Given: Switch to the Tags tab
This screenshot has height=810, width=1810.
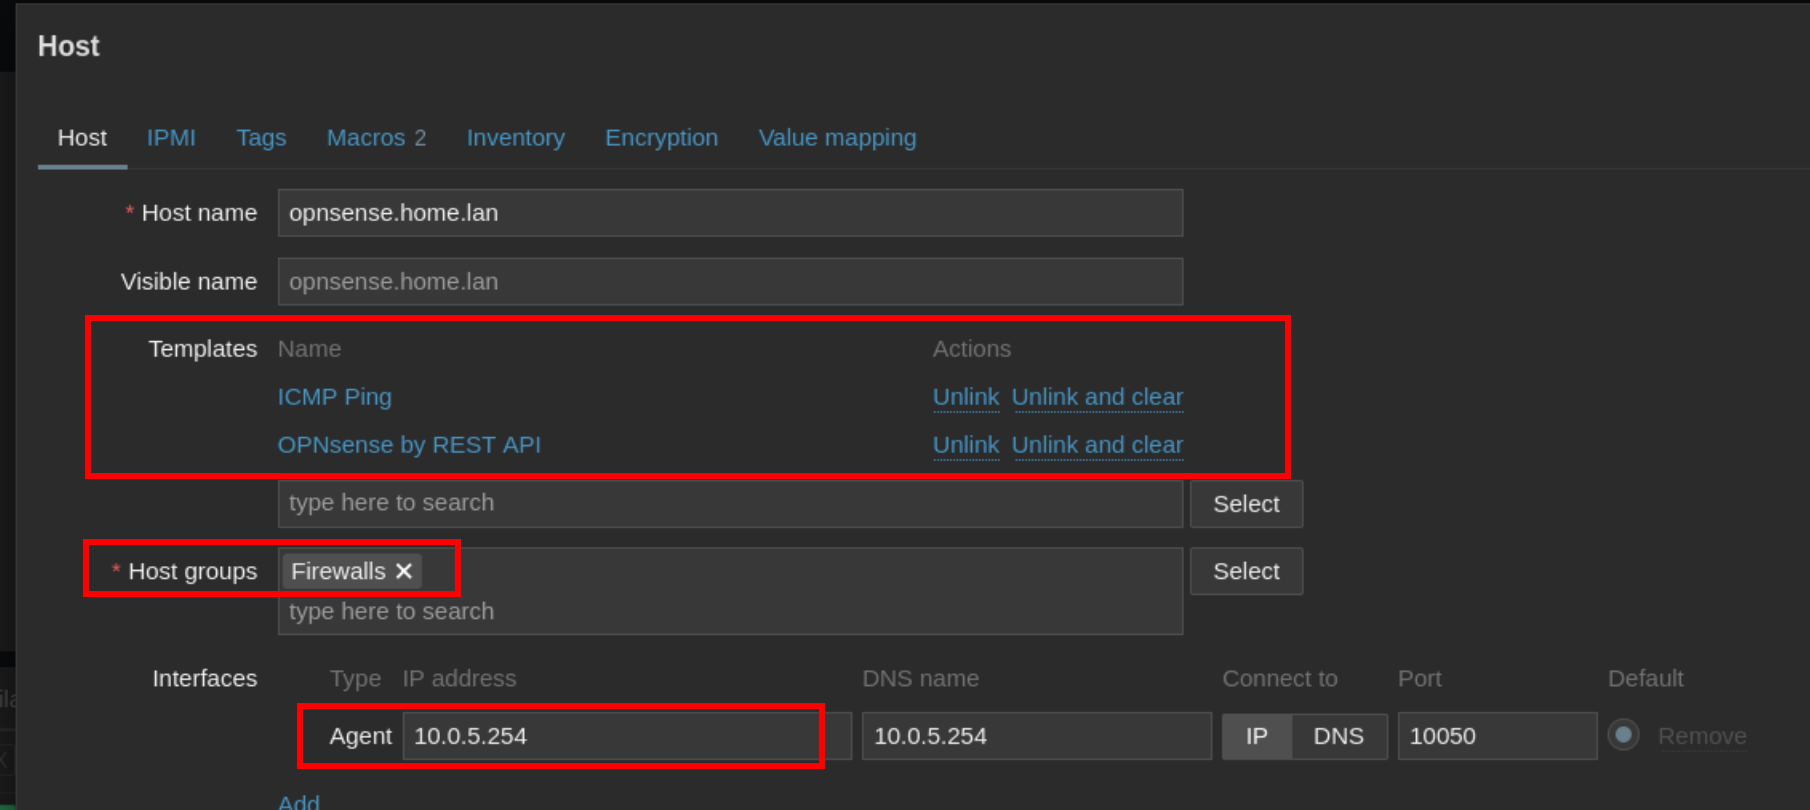Looking at the screenshot, I should click(261, 138).
